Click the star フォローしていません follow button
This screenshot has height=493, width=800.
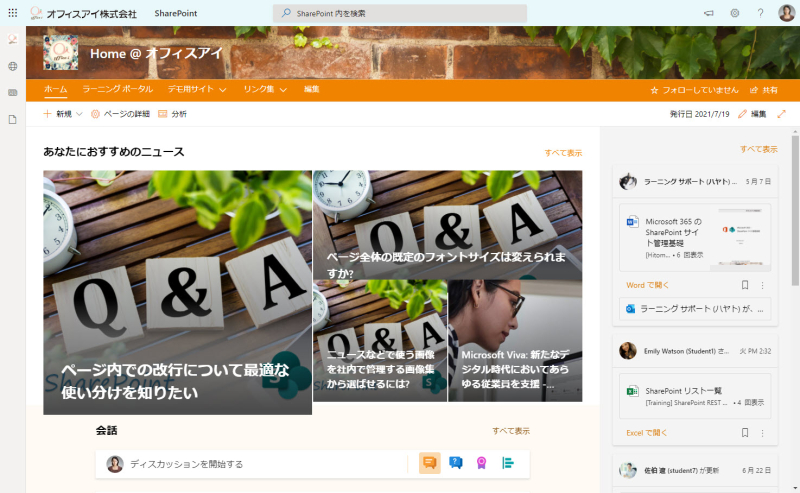694,90
